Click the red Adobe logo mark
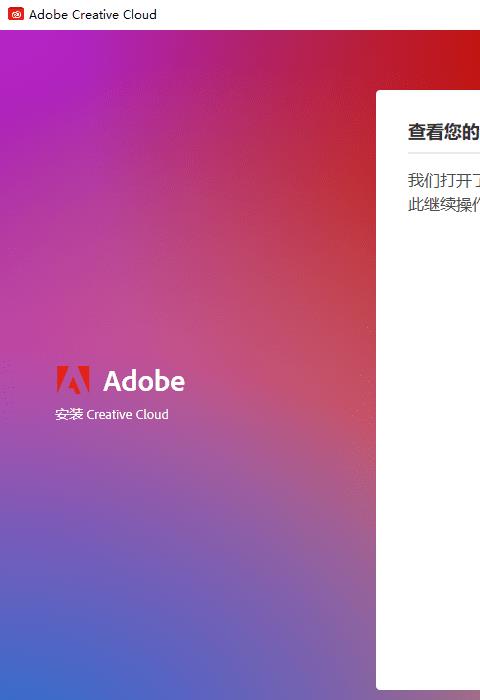This screenshot has height=700, width=480. pos(73,380)
